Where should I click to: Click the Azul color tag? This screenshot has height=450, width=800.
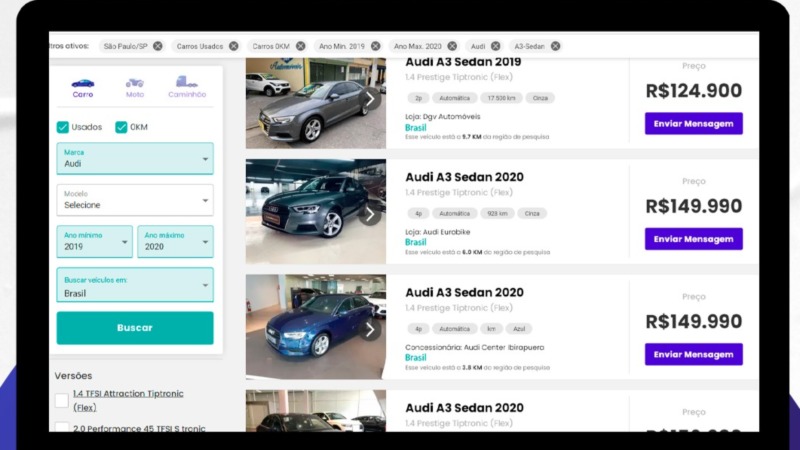519,329
